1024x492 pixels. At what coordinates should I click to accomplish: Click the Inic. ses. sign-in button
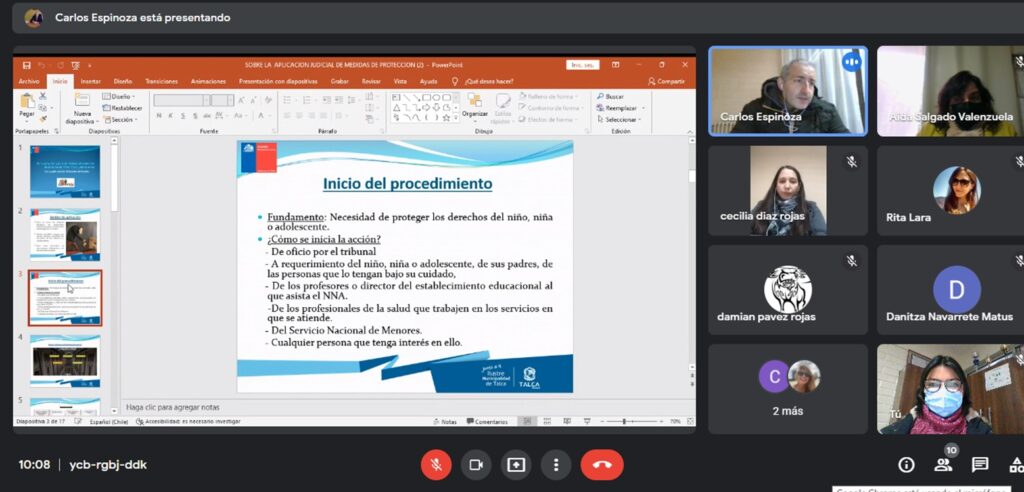(583, 65)
